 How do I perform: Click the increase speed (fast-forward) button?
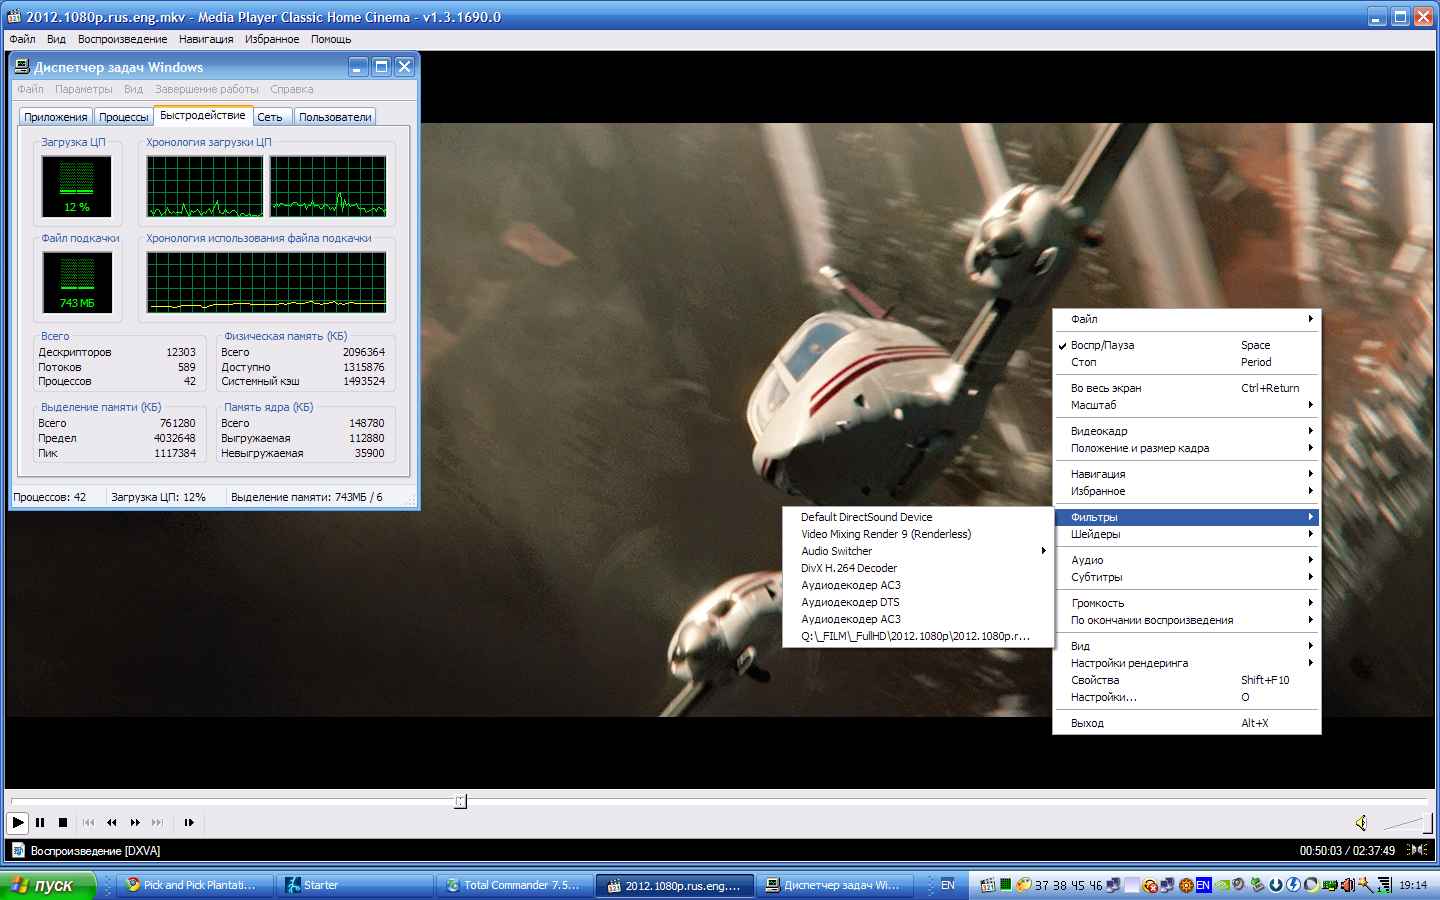(135, 823)
